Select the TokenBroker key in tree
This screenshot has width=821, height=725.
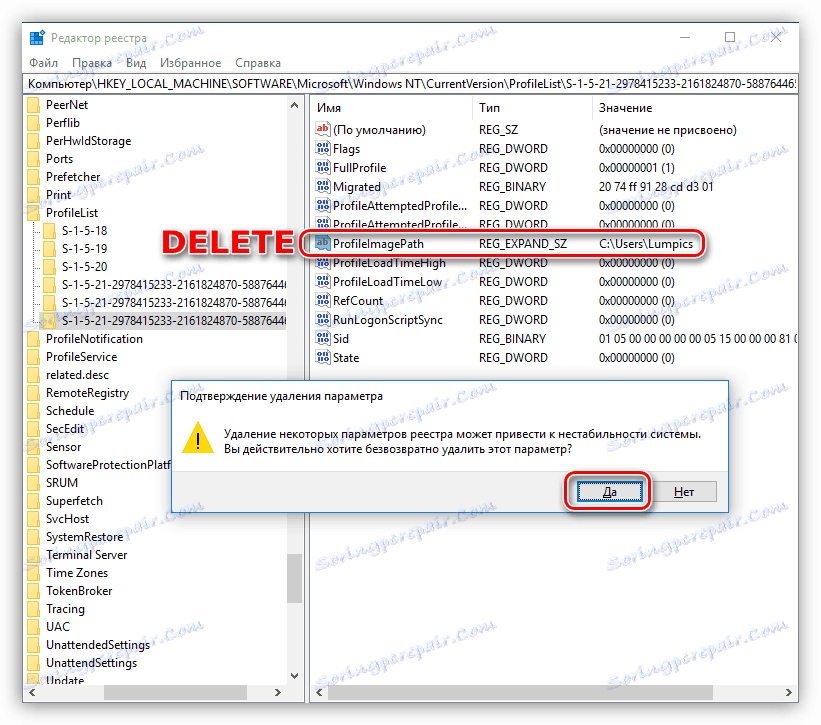(79, 590)
